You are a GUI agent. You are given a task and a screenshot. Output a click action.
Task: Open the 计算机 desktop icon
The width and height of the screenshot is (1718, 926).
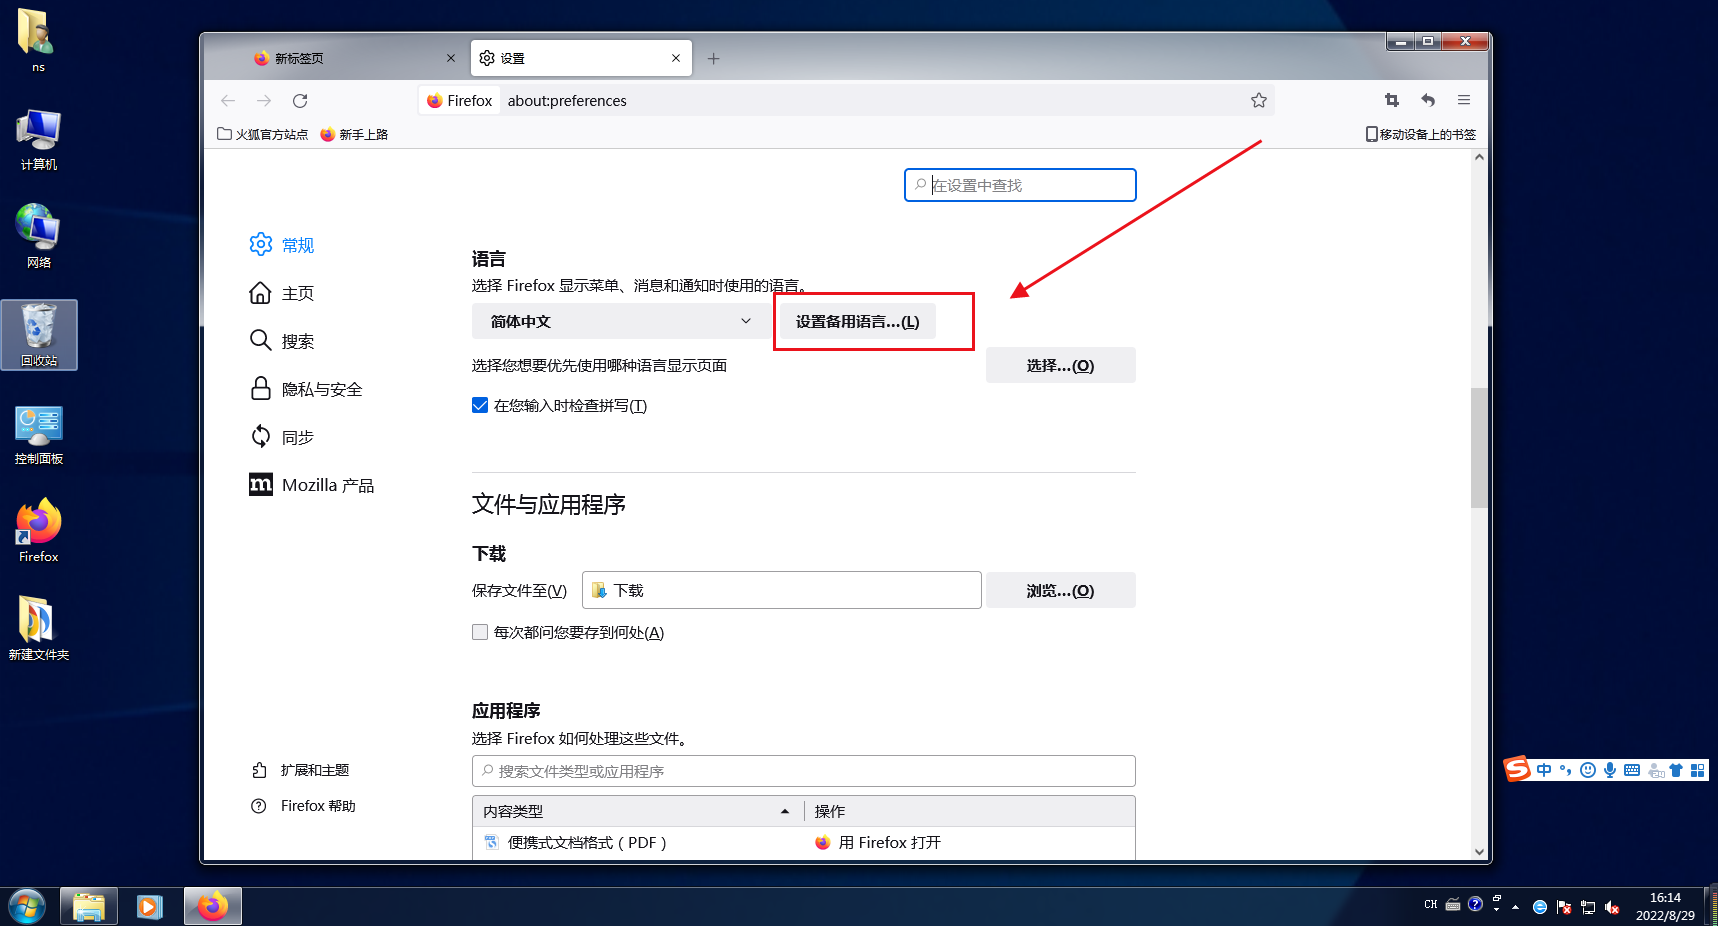(x=39, y=140)
